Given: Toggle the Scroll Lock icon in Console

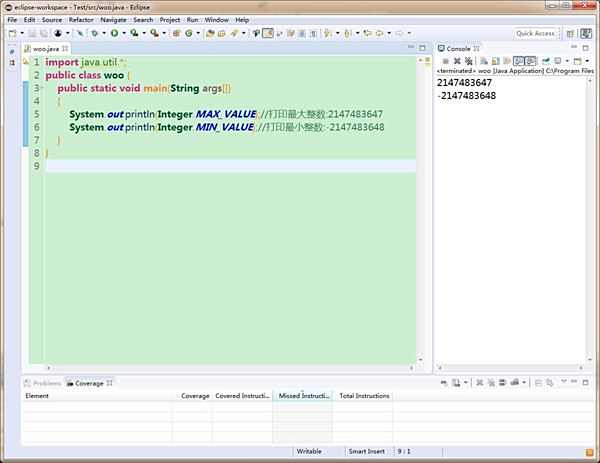Looking at the screenshot, I should tap(496, 61).
